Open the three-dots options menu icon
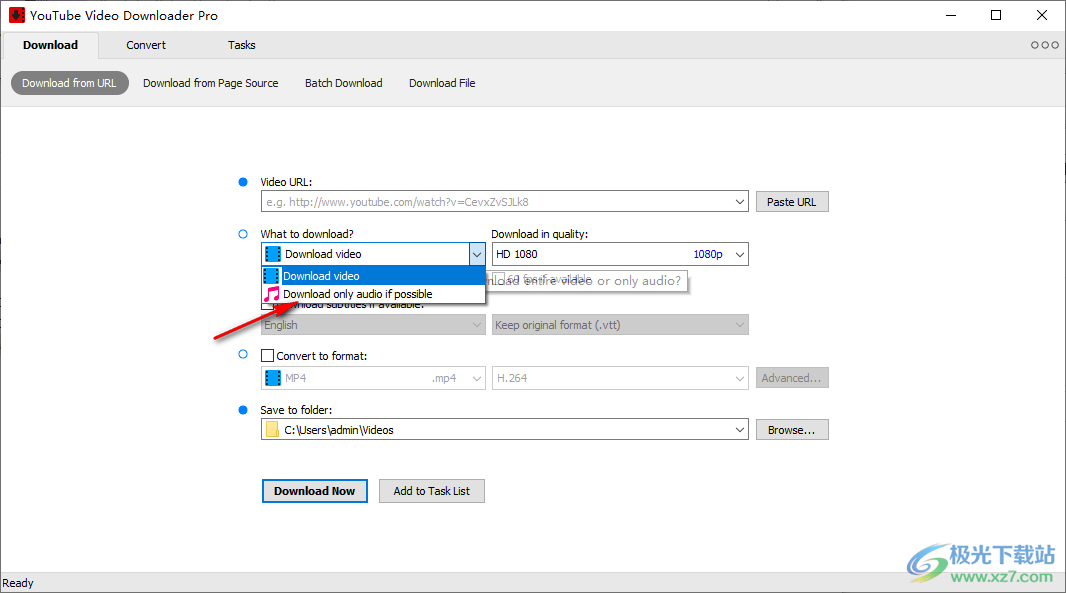 1044,45
